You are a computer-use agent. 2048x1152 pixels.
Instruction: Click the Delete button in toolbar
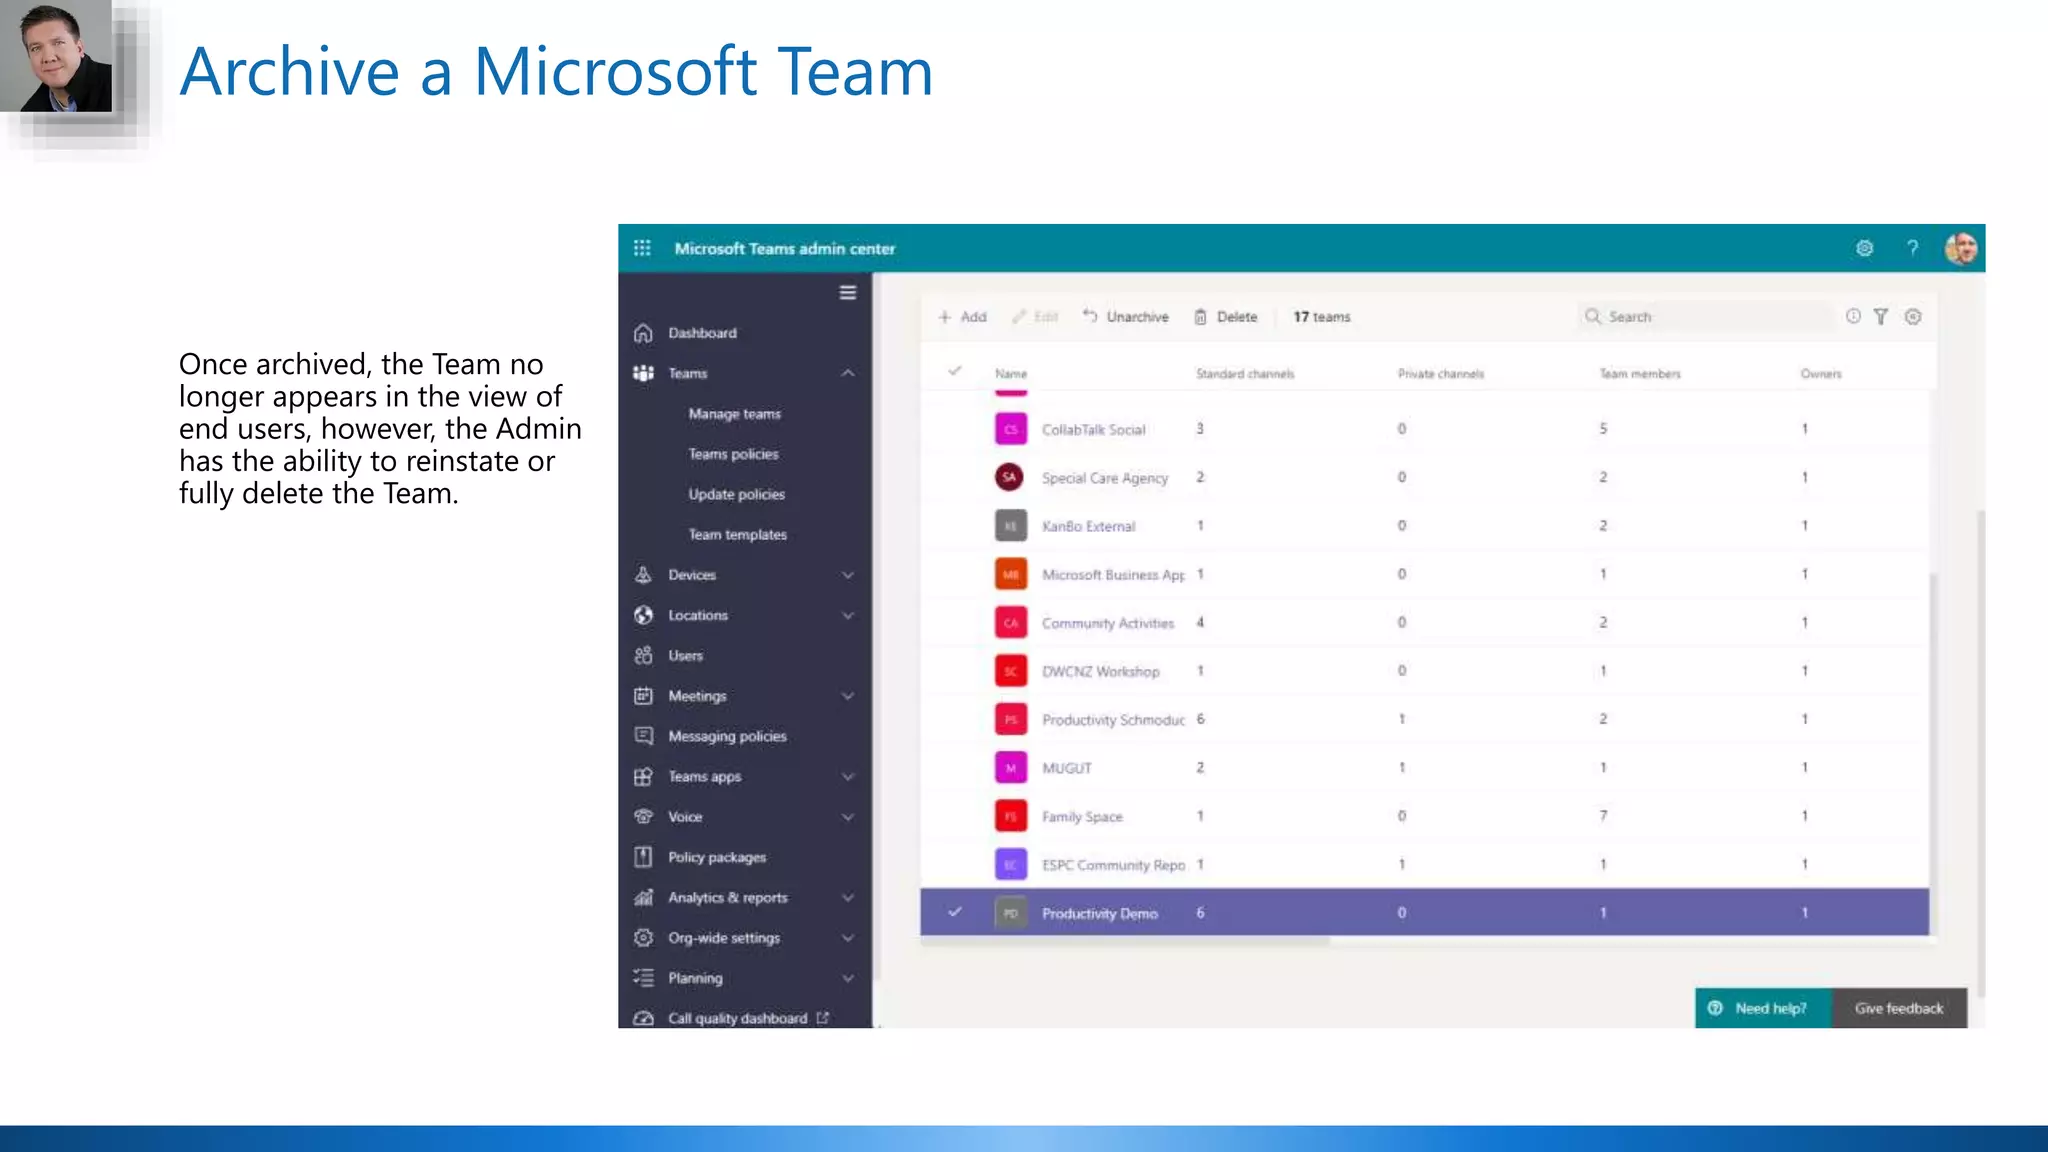(1225, 317)
